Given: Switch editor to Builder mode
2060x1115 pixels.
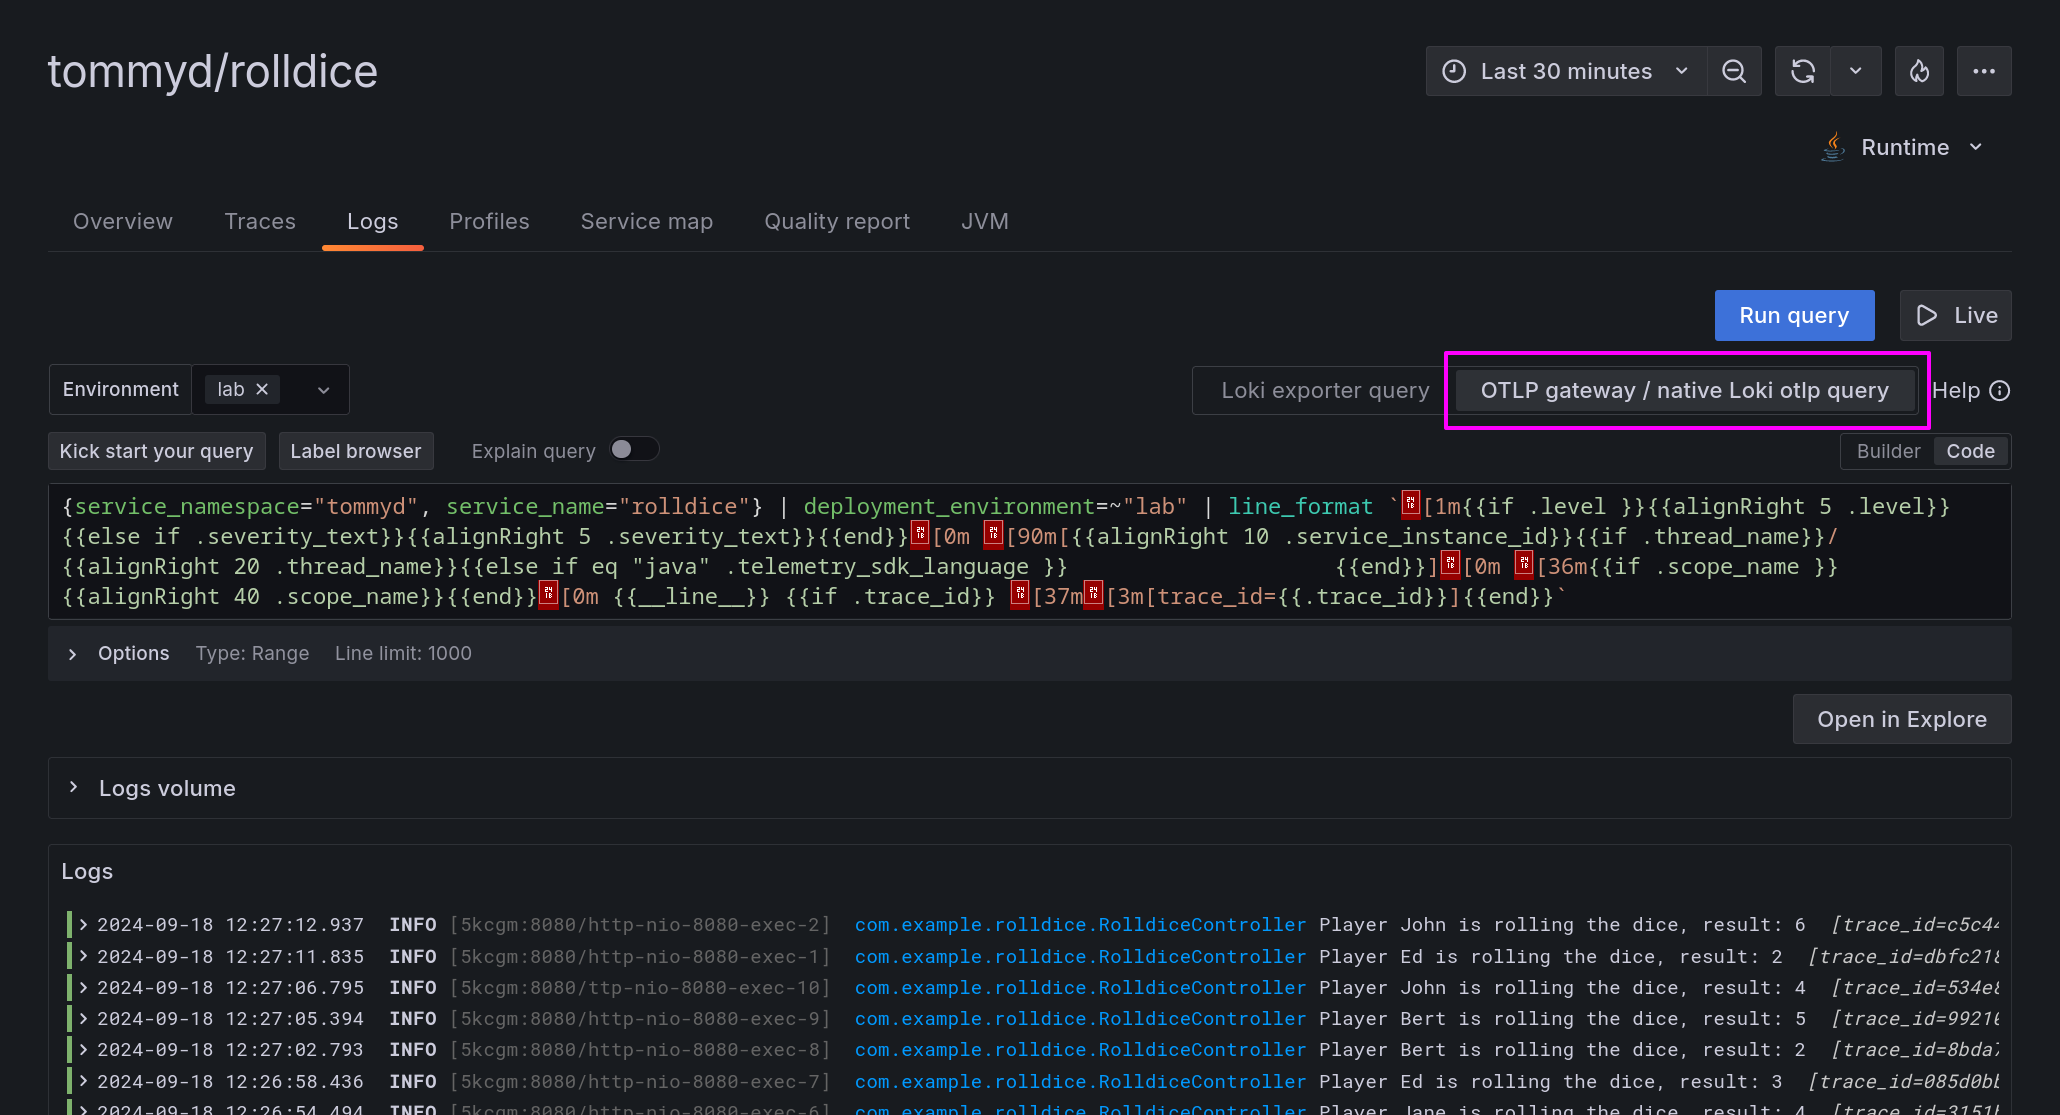Looking at the screenshot, I should point(1888,451).
